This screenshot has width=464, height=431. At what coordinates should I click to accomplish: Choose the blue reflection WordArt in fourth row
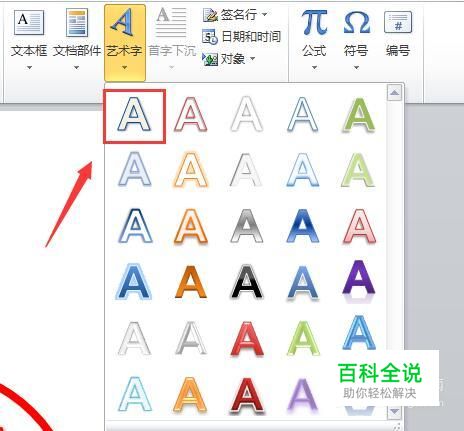(303, 283)
